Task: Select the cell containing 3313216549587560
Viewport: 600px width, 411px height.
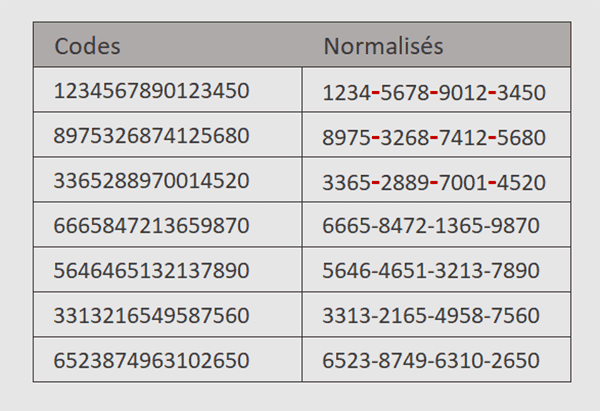Action: point(151,316)
